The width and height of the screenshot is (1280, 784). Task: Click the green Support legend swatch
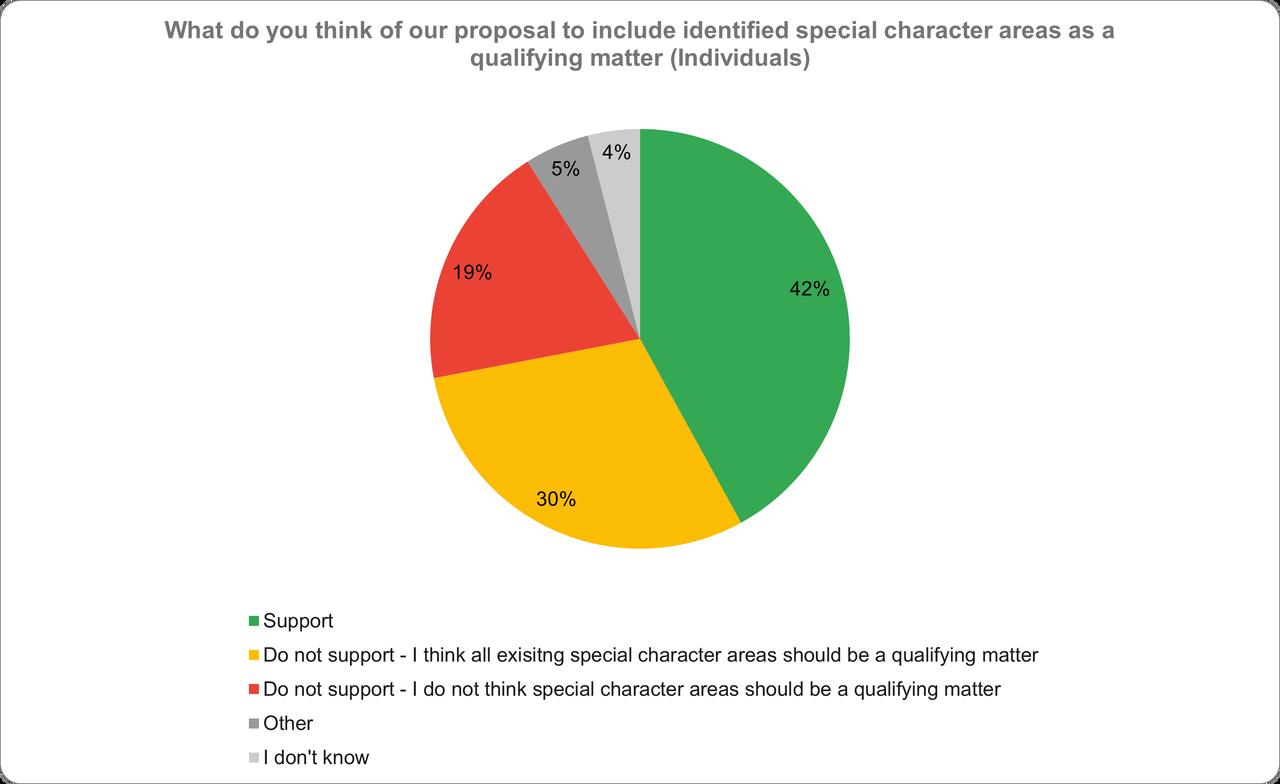click(254, 622)
